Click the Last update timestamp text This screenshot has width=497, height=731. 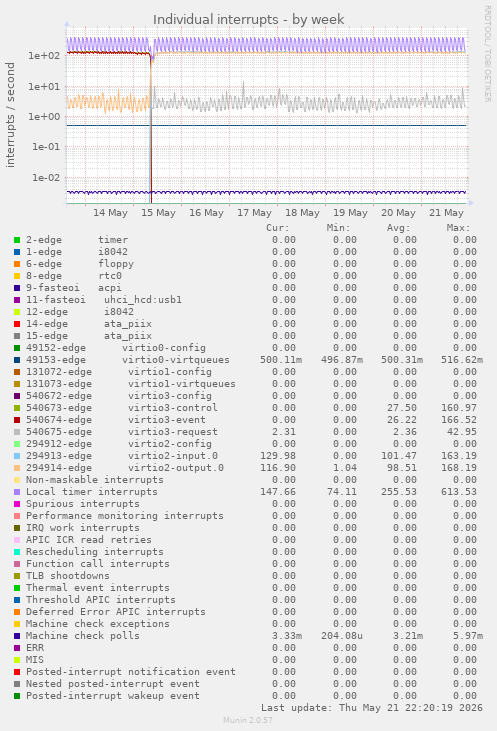(372, 708)
